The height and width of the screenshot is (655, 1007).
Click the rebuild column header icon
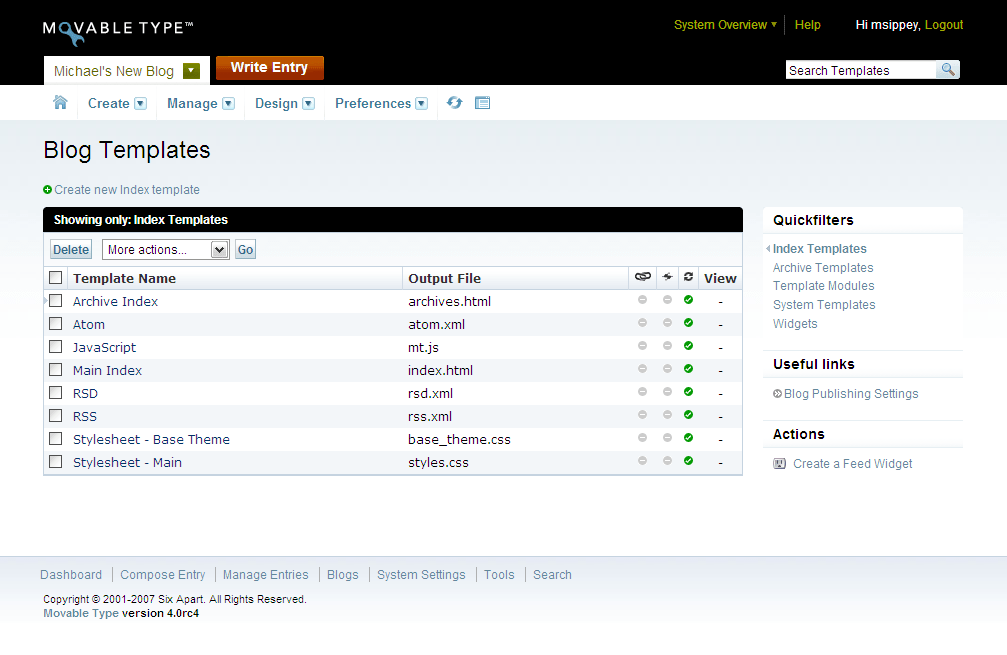click(688, 277)
